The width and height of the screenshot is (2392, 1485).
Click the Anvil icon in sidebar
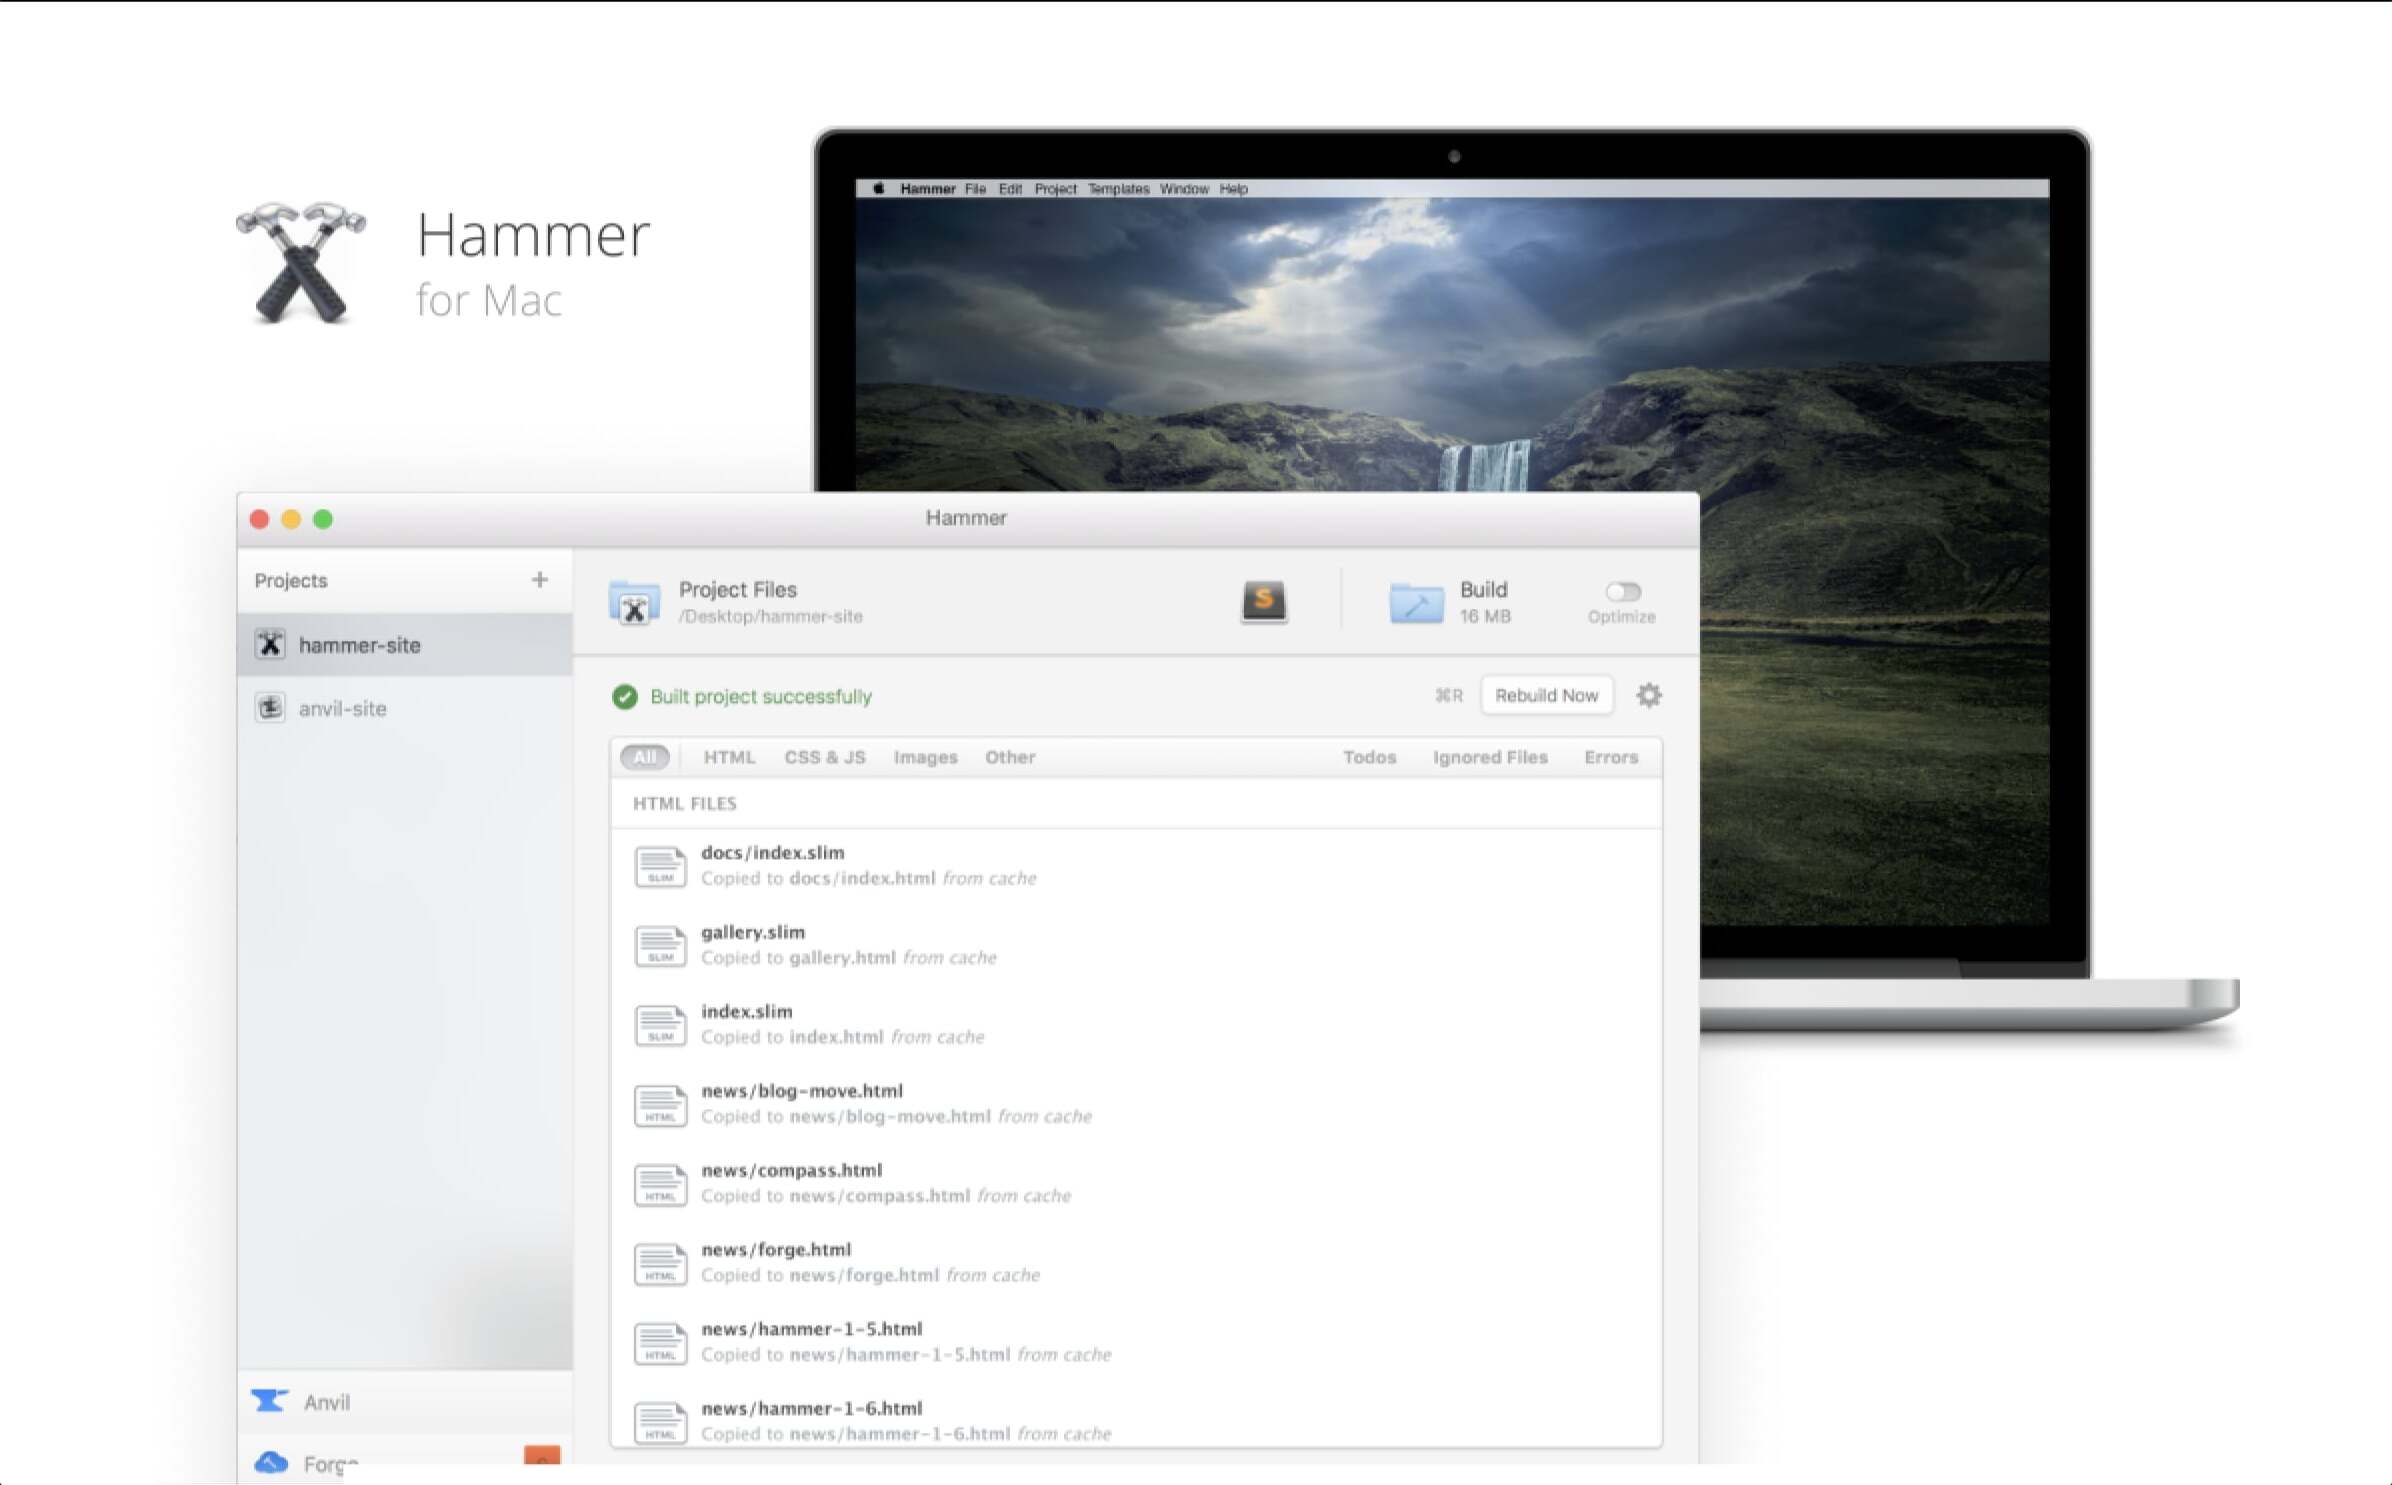coord(270,1401)
